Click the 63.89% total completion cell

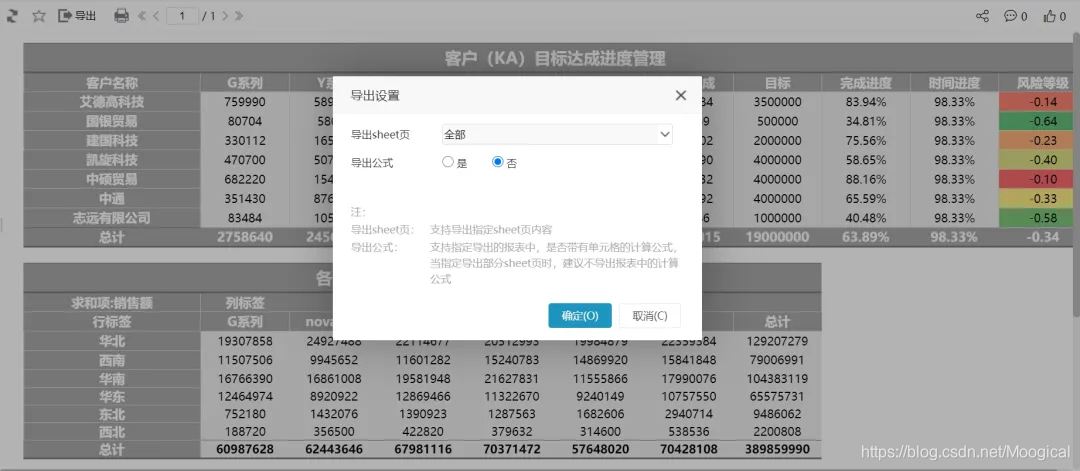click(865, 237)
